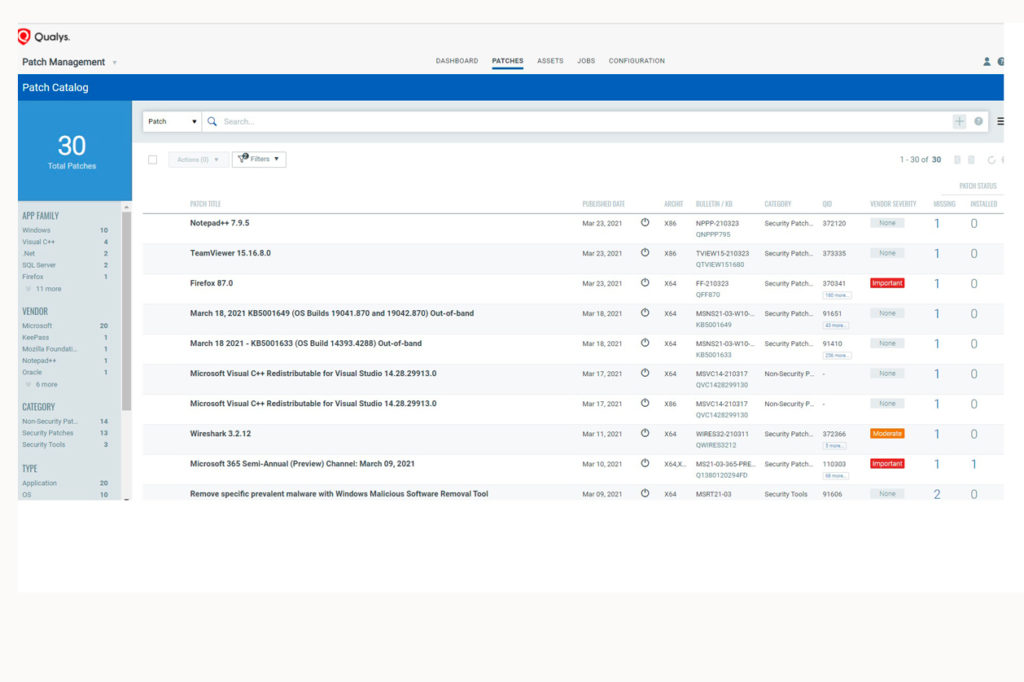Open the TeamViewer 15.16.8.0 patch
This screenshot has height=682, width=1024.
click(x=230, y=253)
